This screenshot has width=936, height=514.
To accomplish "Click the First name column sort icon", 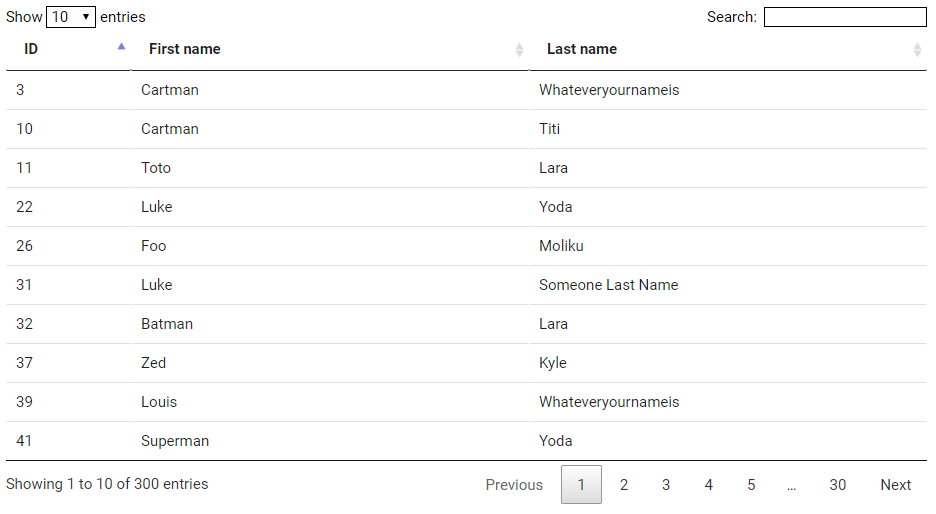I will [519, 49].
